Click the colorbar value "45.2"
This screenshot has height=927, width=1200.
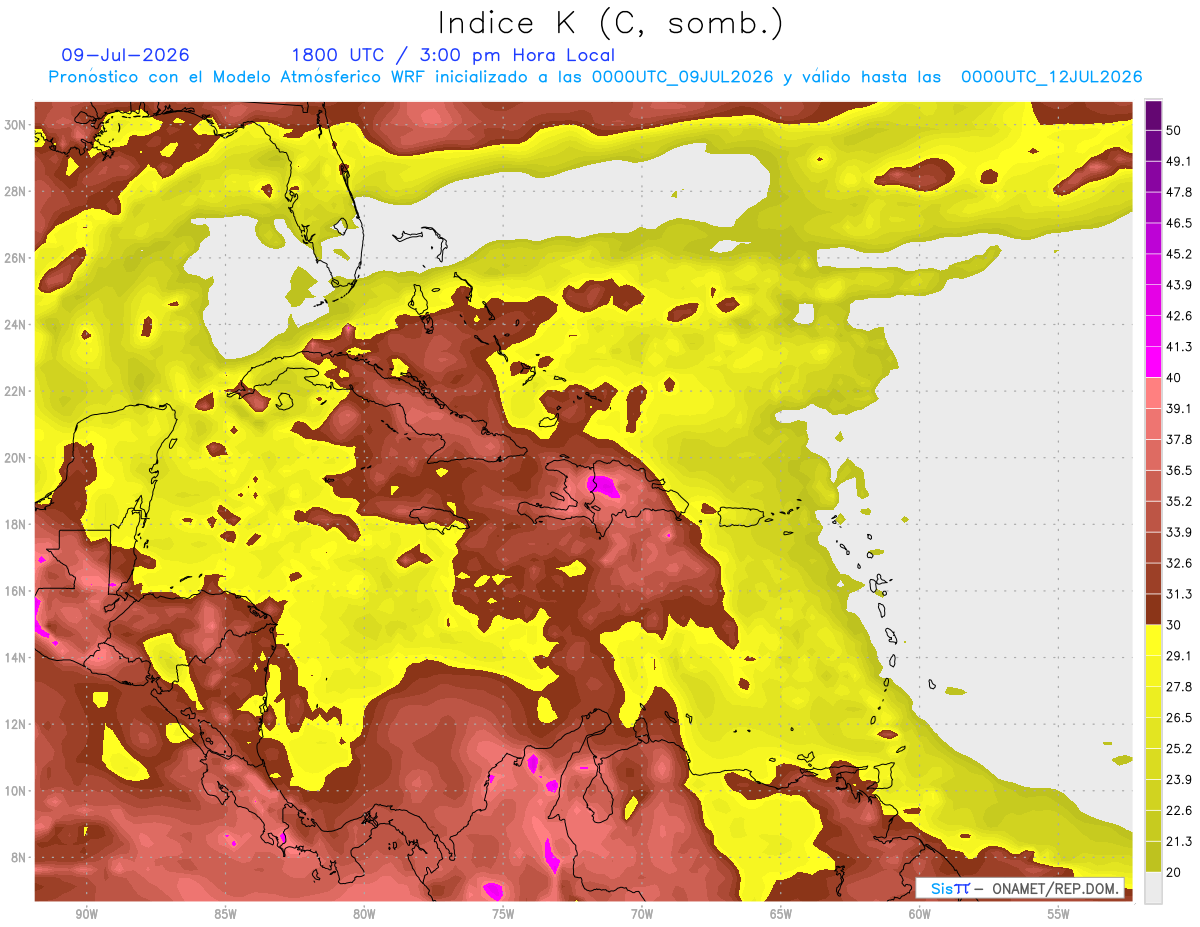tap(1179, 254)
